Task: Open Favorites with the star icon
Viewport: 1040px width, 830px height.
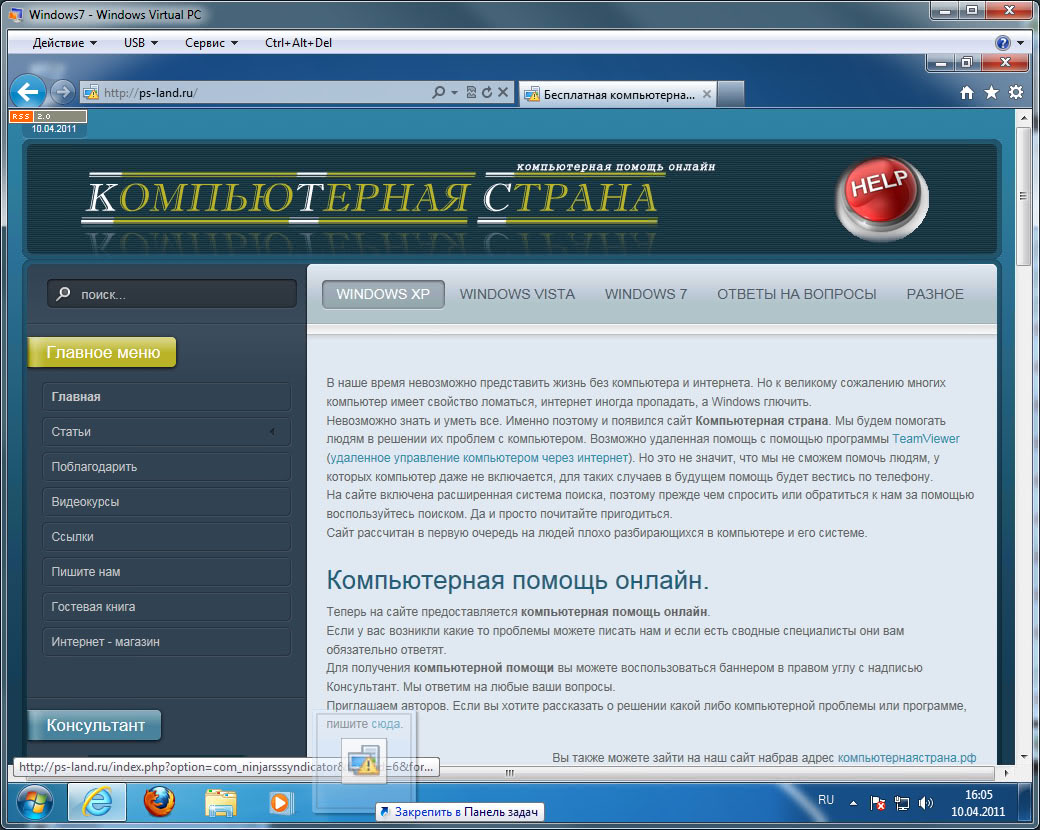Action: pyautogui.click(x=992, y=92)
